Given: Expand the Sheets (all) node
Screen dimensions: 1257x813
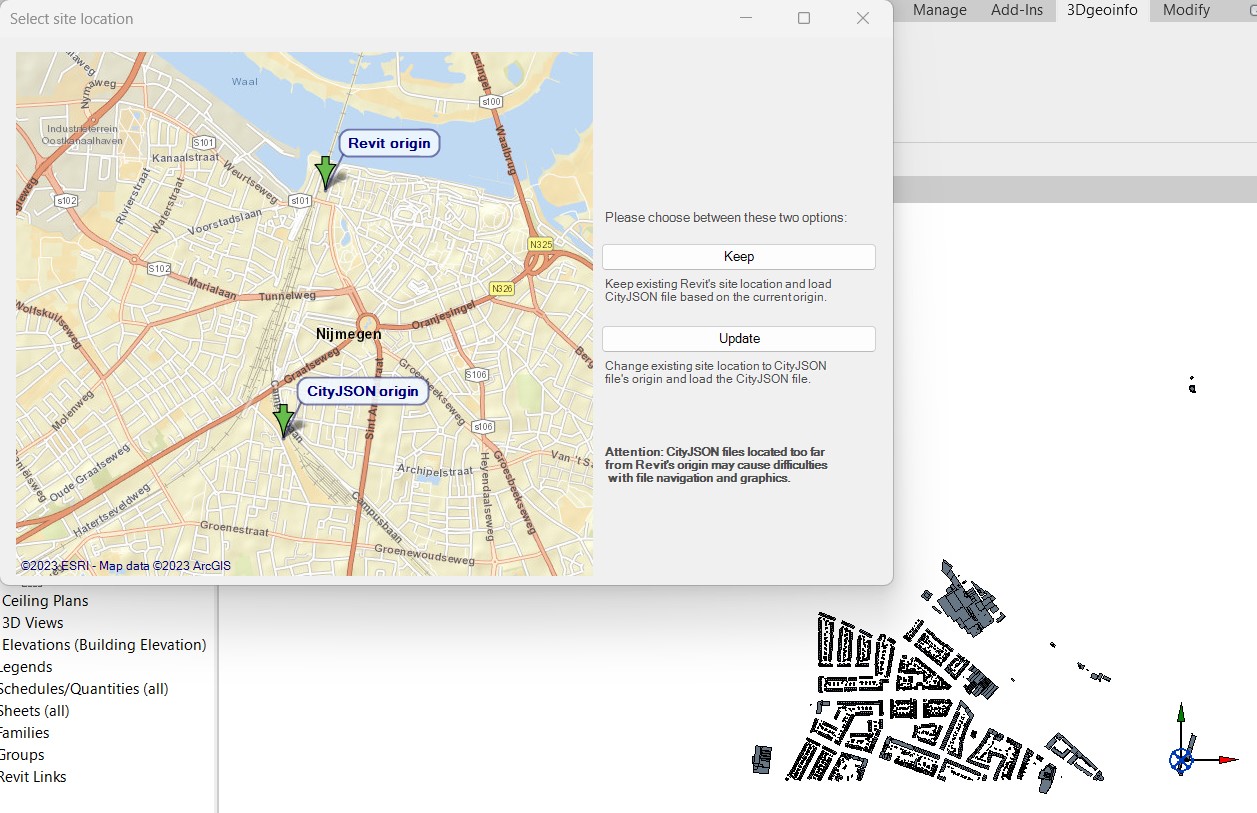Looking at the screenshot, I should [37, 710].
